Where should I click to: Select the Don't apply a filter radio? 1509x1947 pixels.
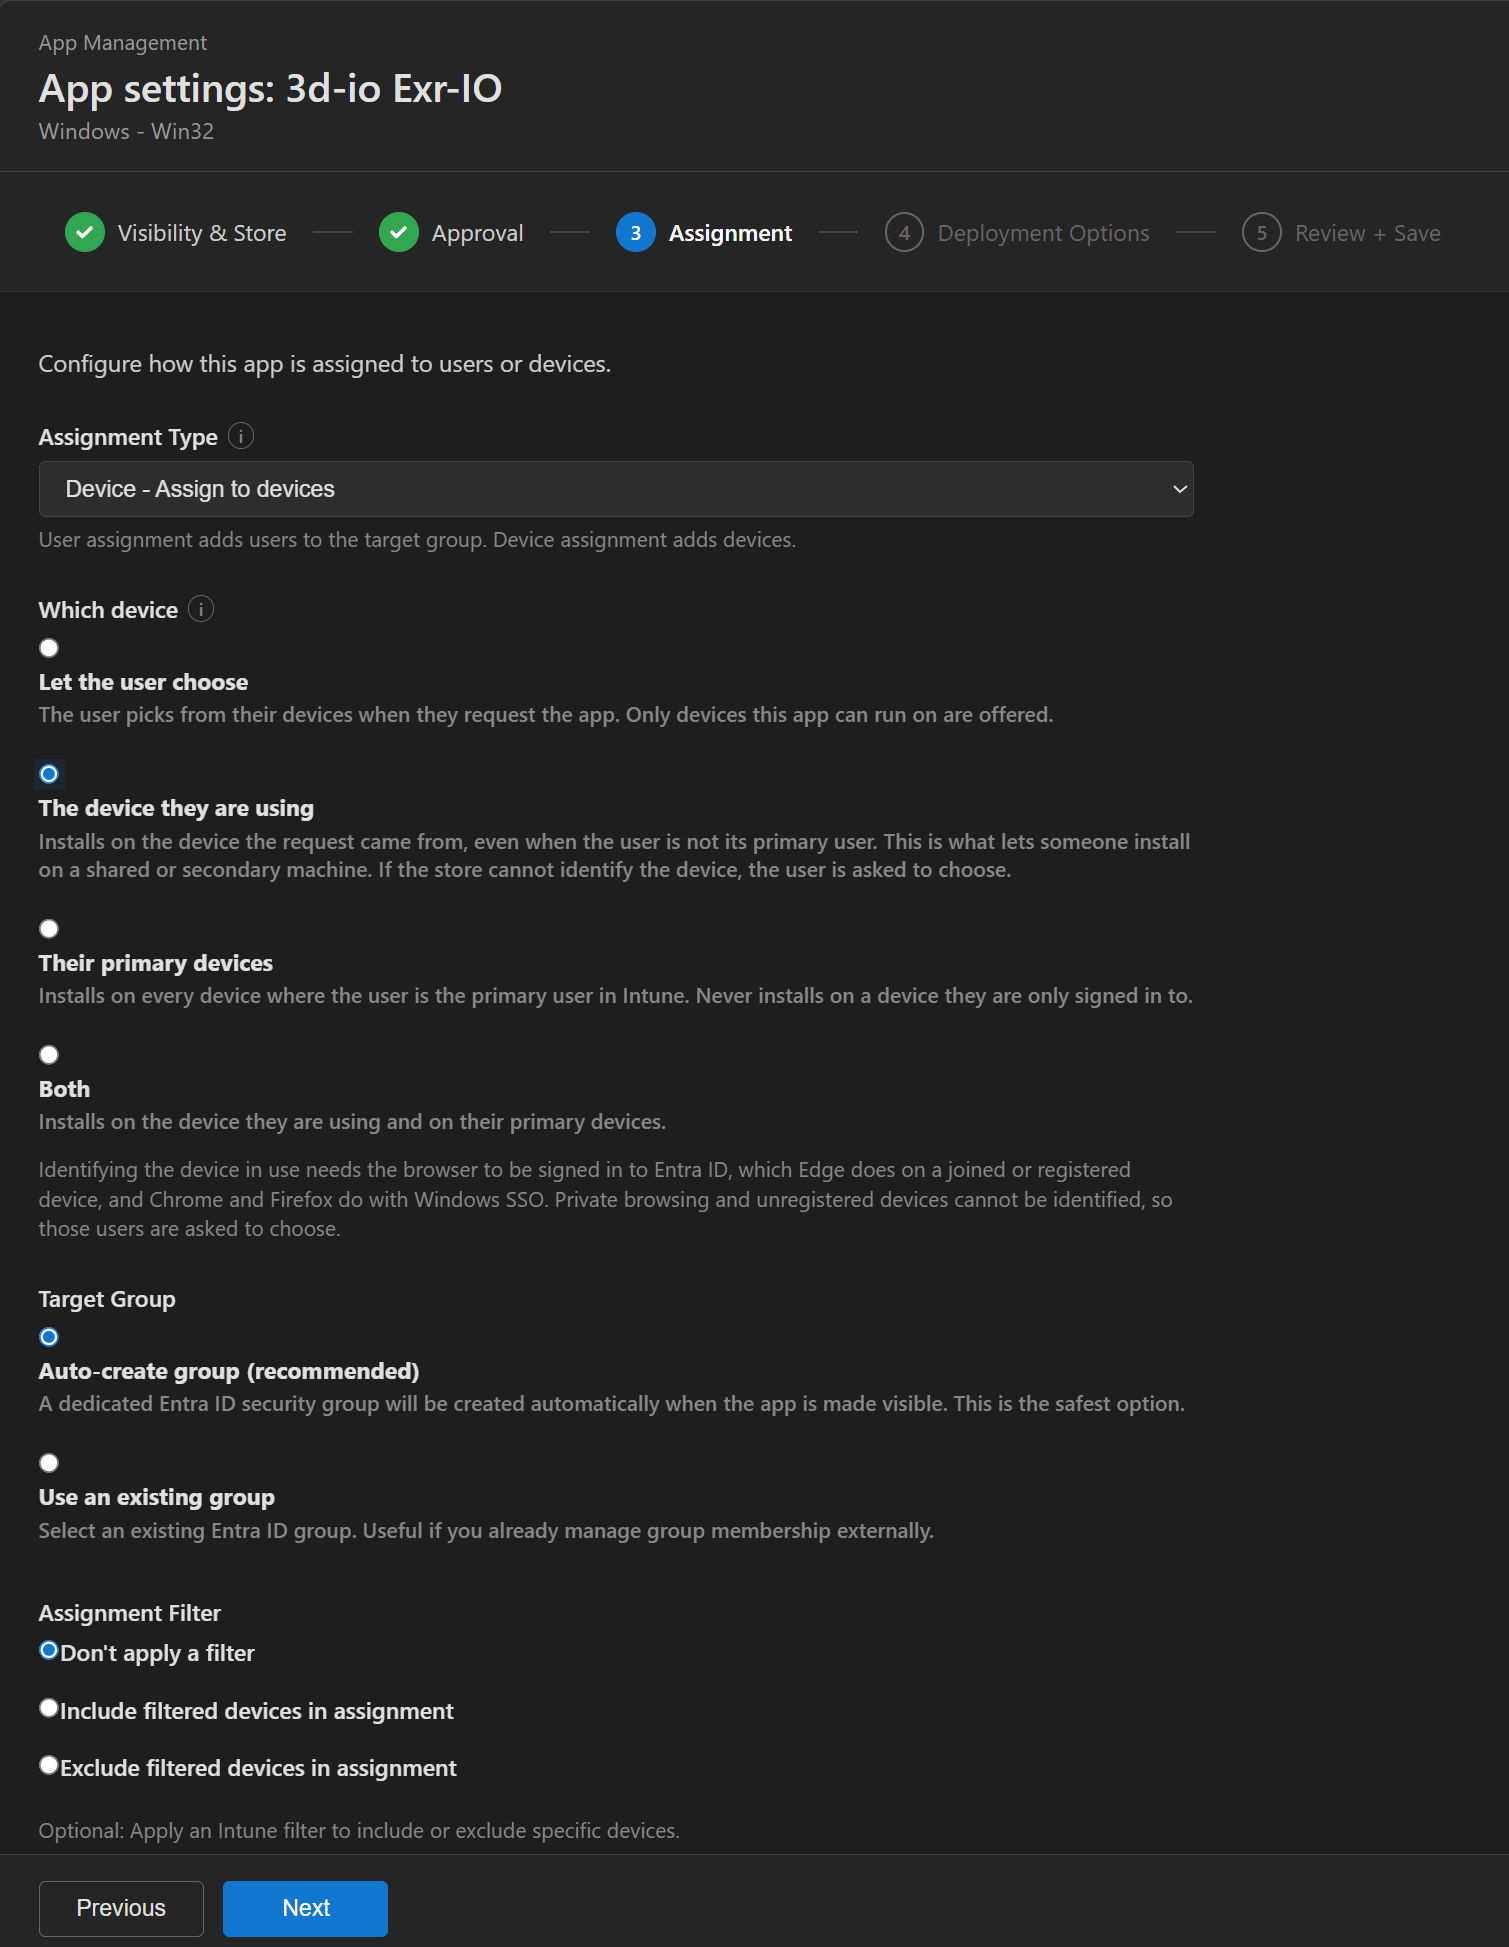49,1650
